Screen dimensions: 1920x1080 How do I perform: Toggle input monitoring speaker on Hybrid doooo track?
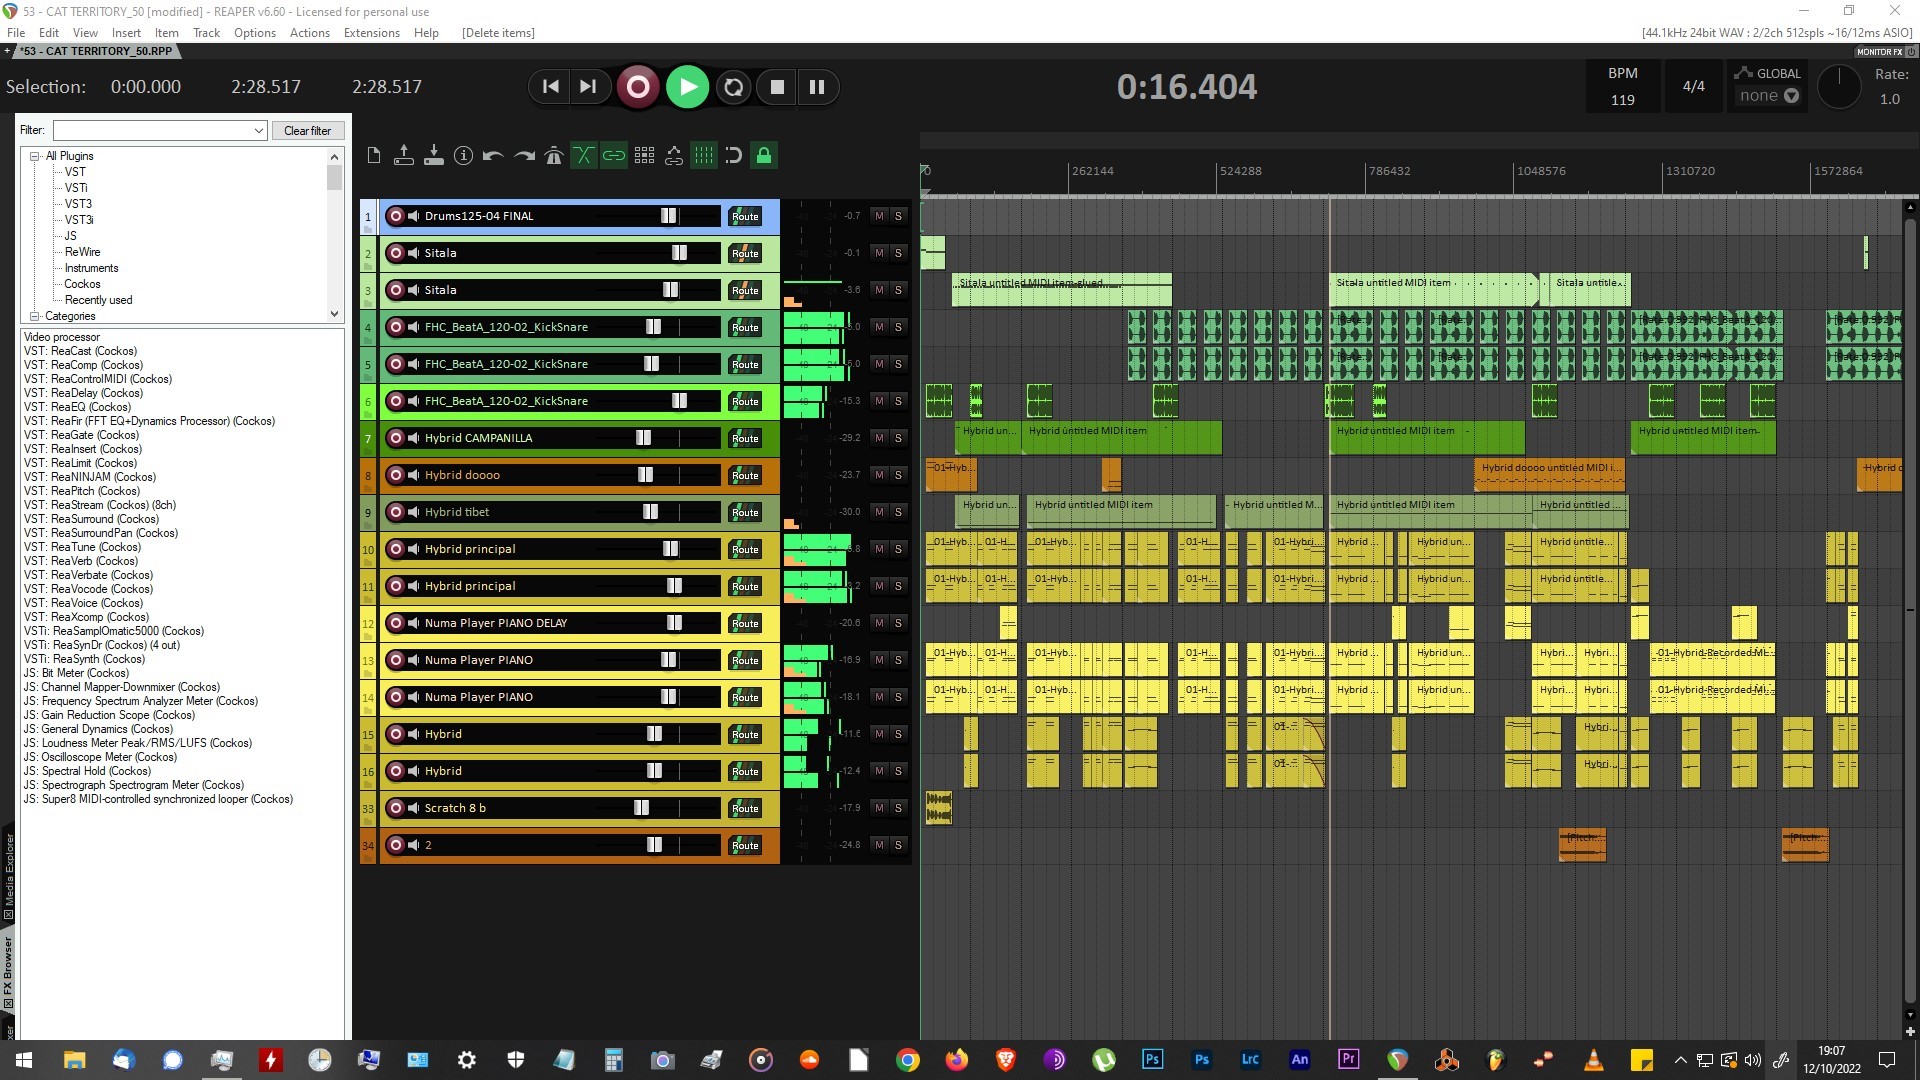[x=414, y=475]
